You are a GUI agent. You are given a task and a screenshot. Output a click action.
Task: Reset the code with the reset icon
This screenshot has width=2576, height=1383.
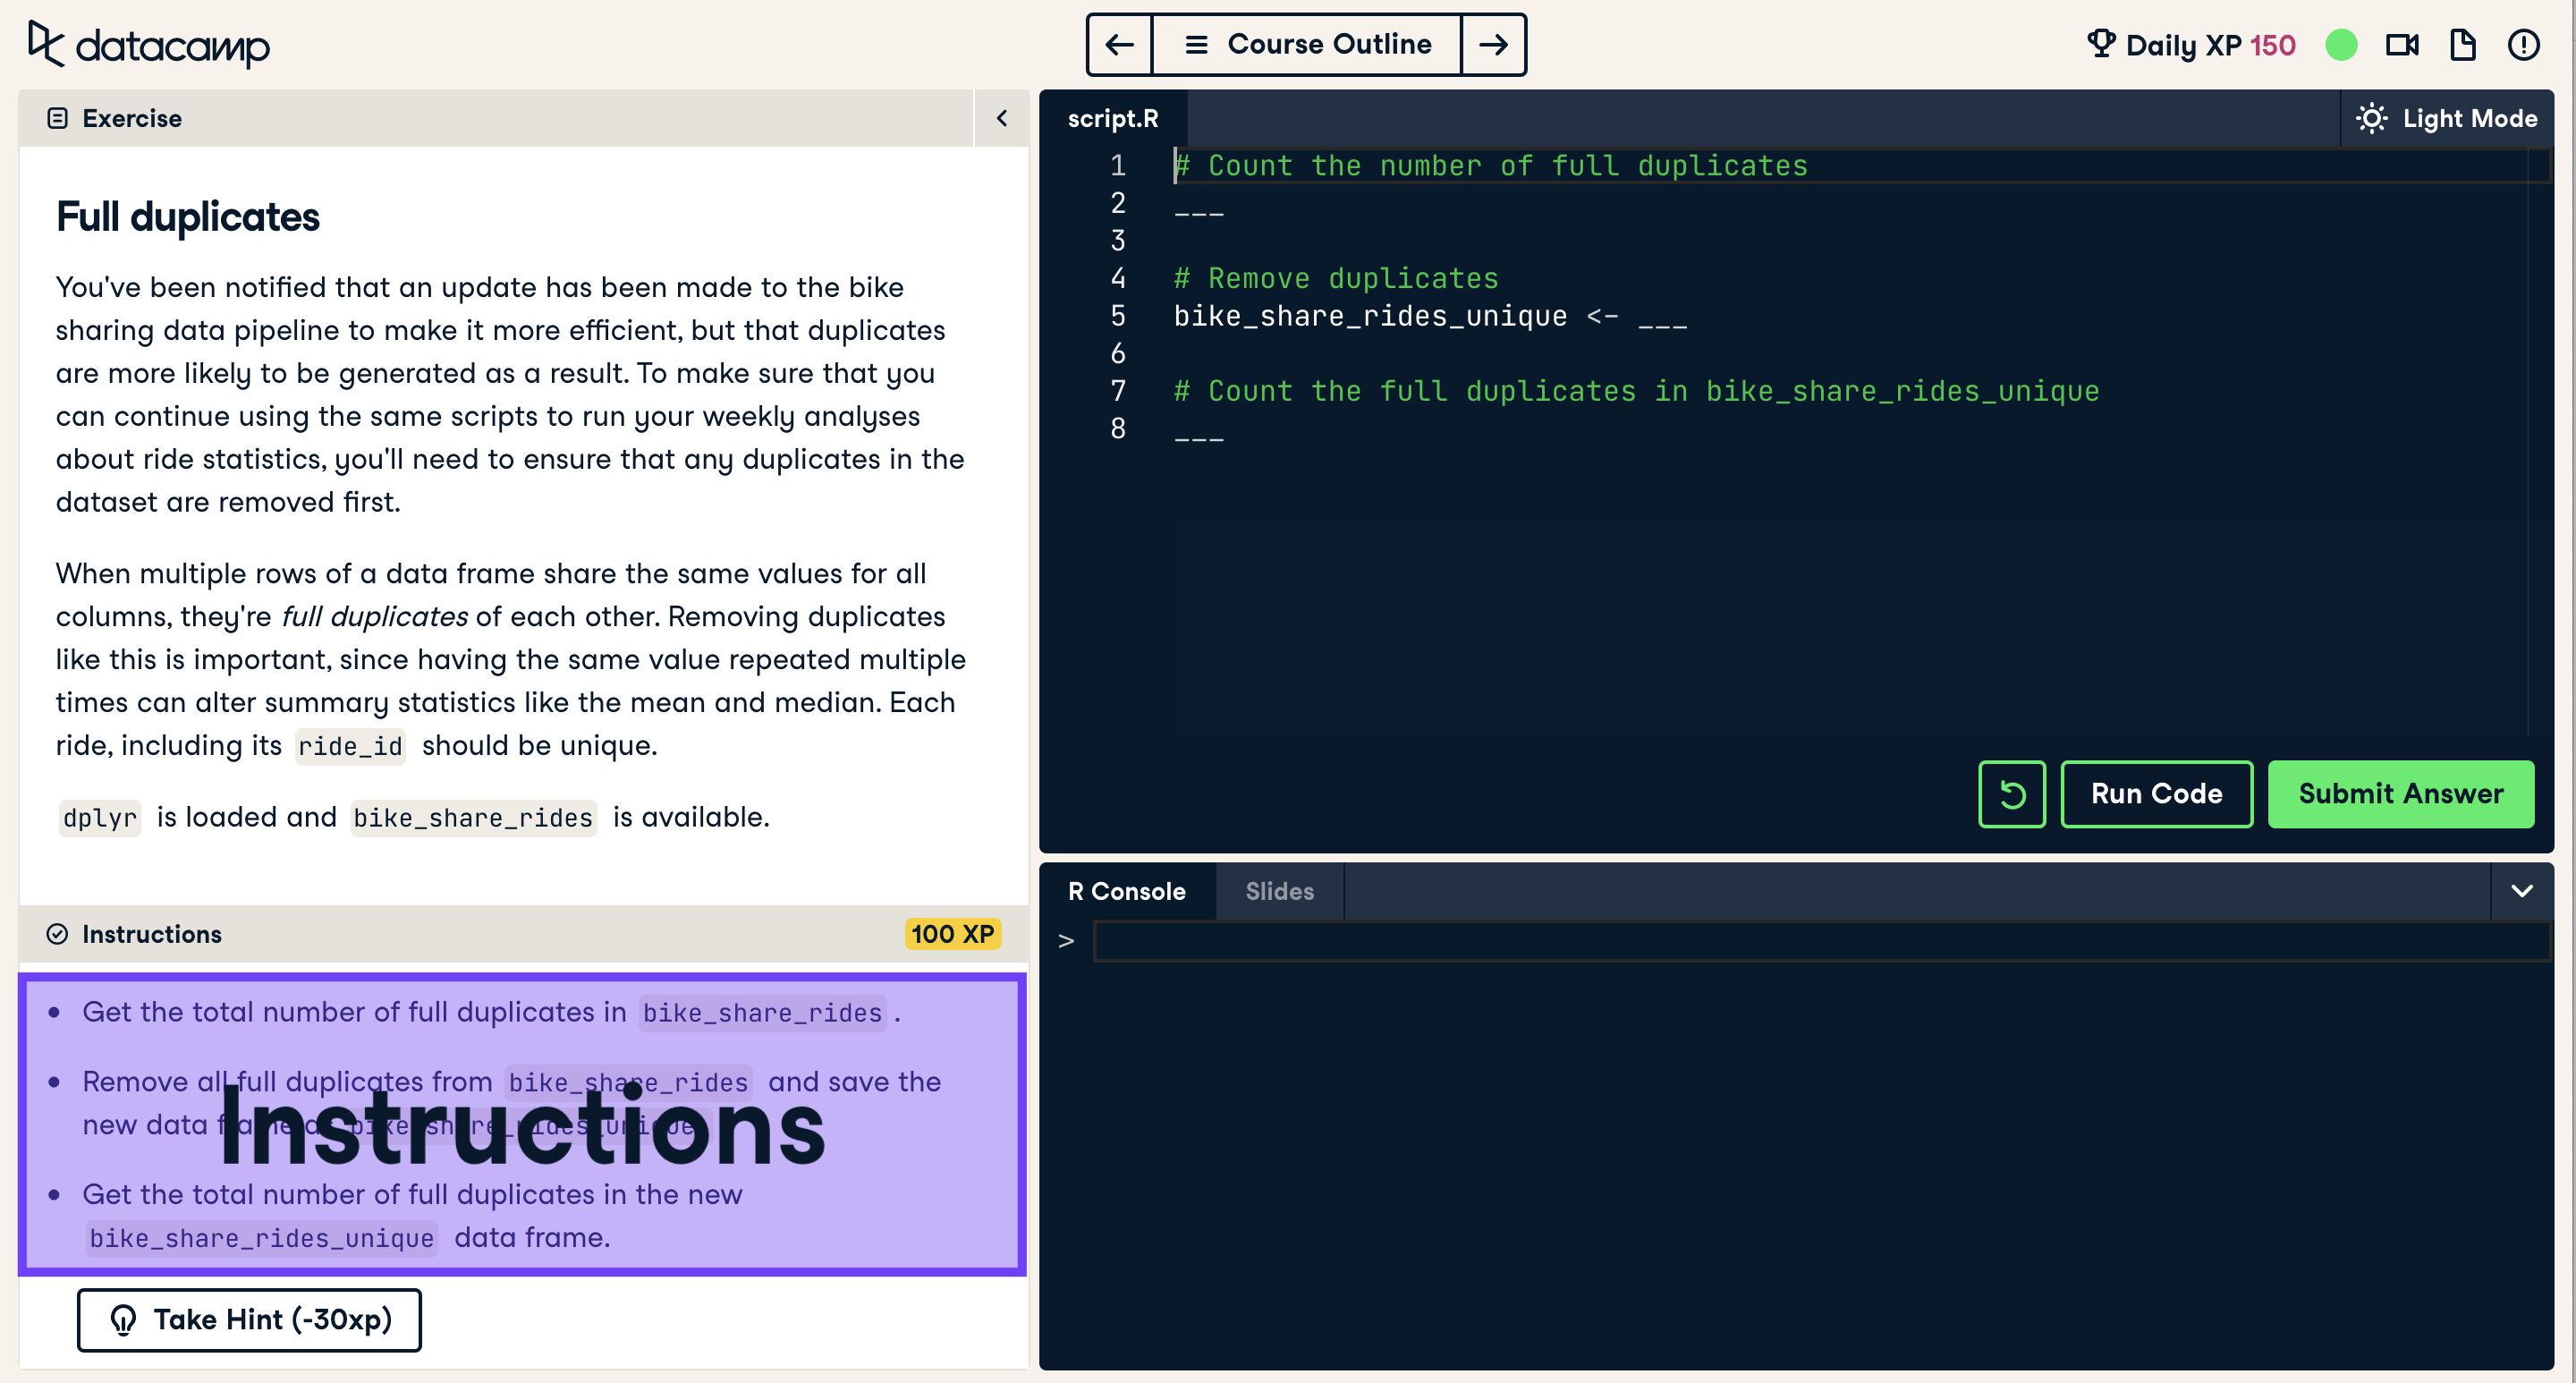coord(2012,794)
